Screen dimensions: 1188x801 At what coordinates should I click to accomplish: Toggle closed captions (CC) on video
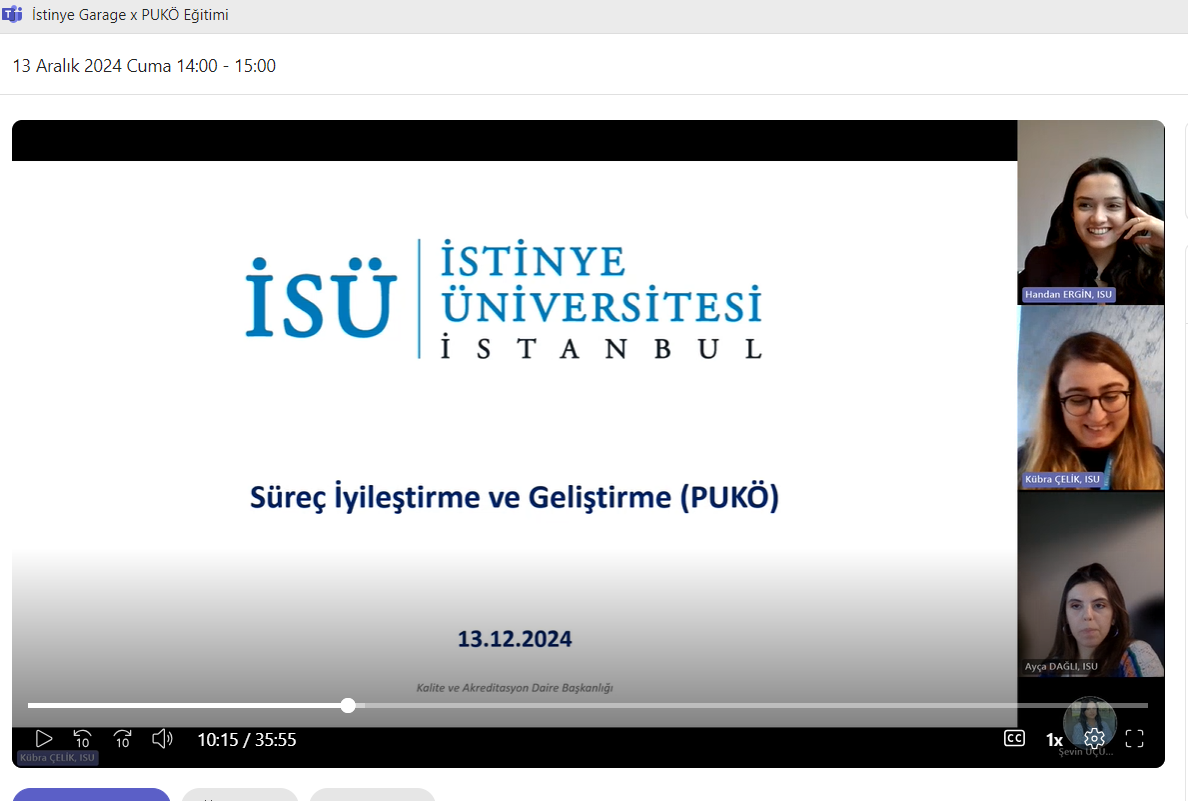(1014, 739)
